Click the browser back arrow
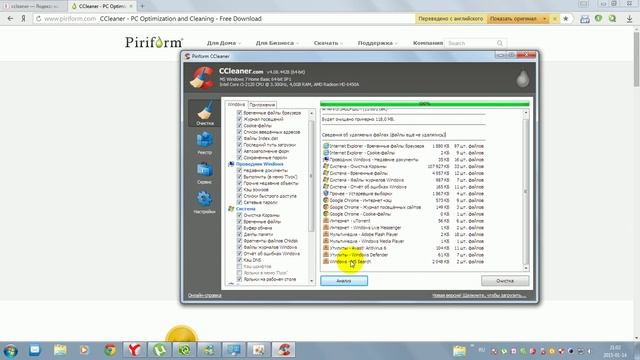The width and height of the screenshot is (640, 360). pyautogui.click(x=11, y=19)
